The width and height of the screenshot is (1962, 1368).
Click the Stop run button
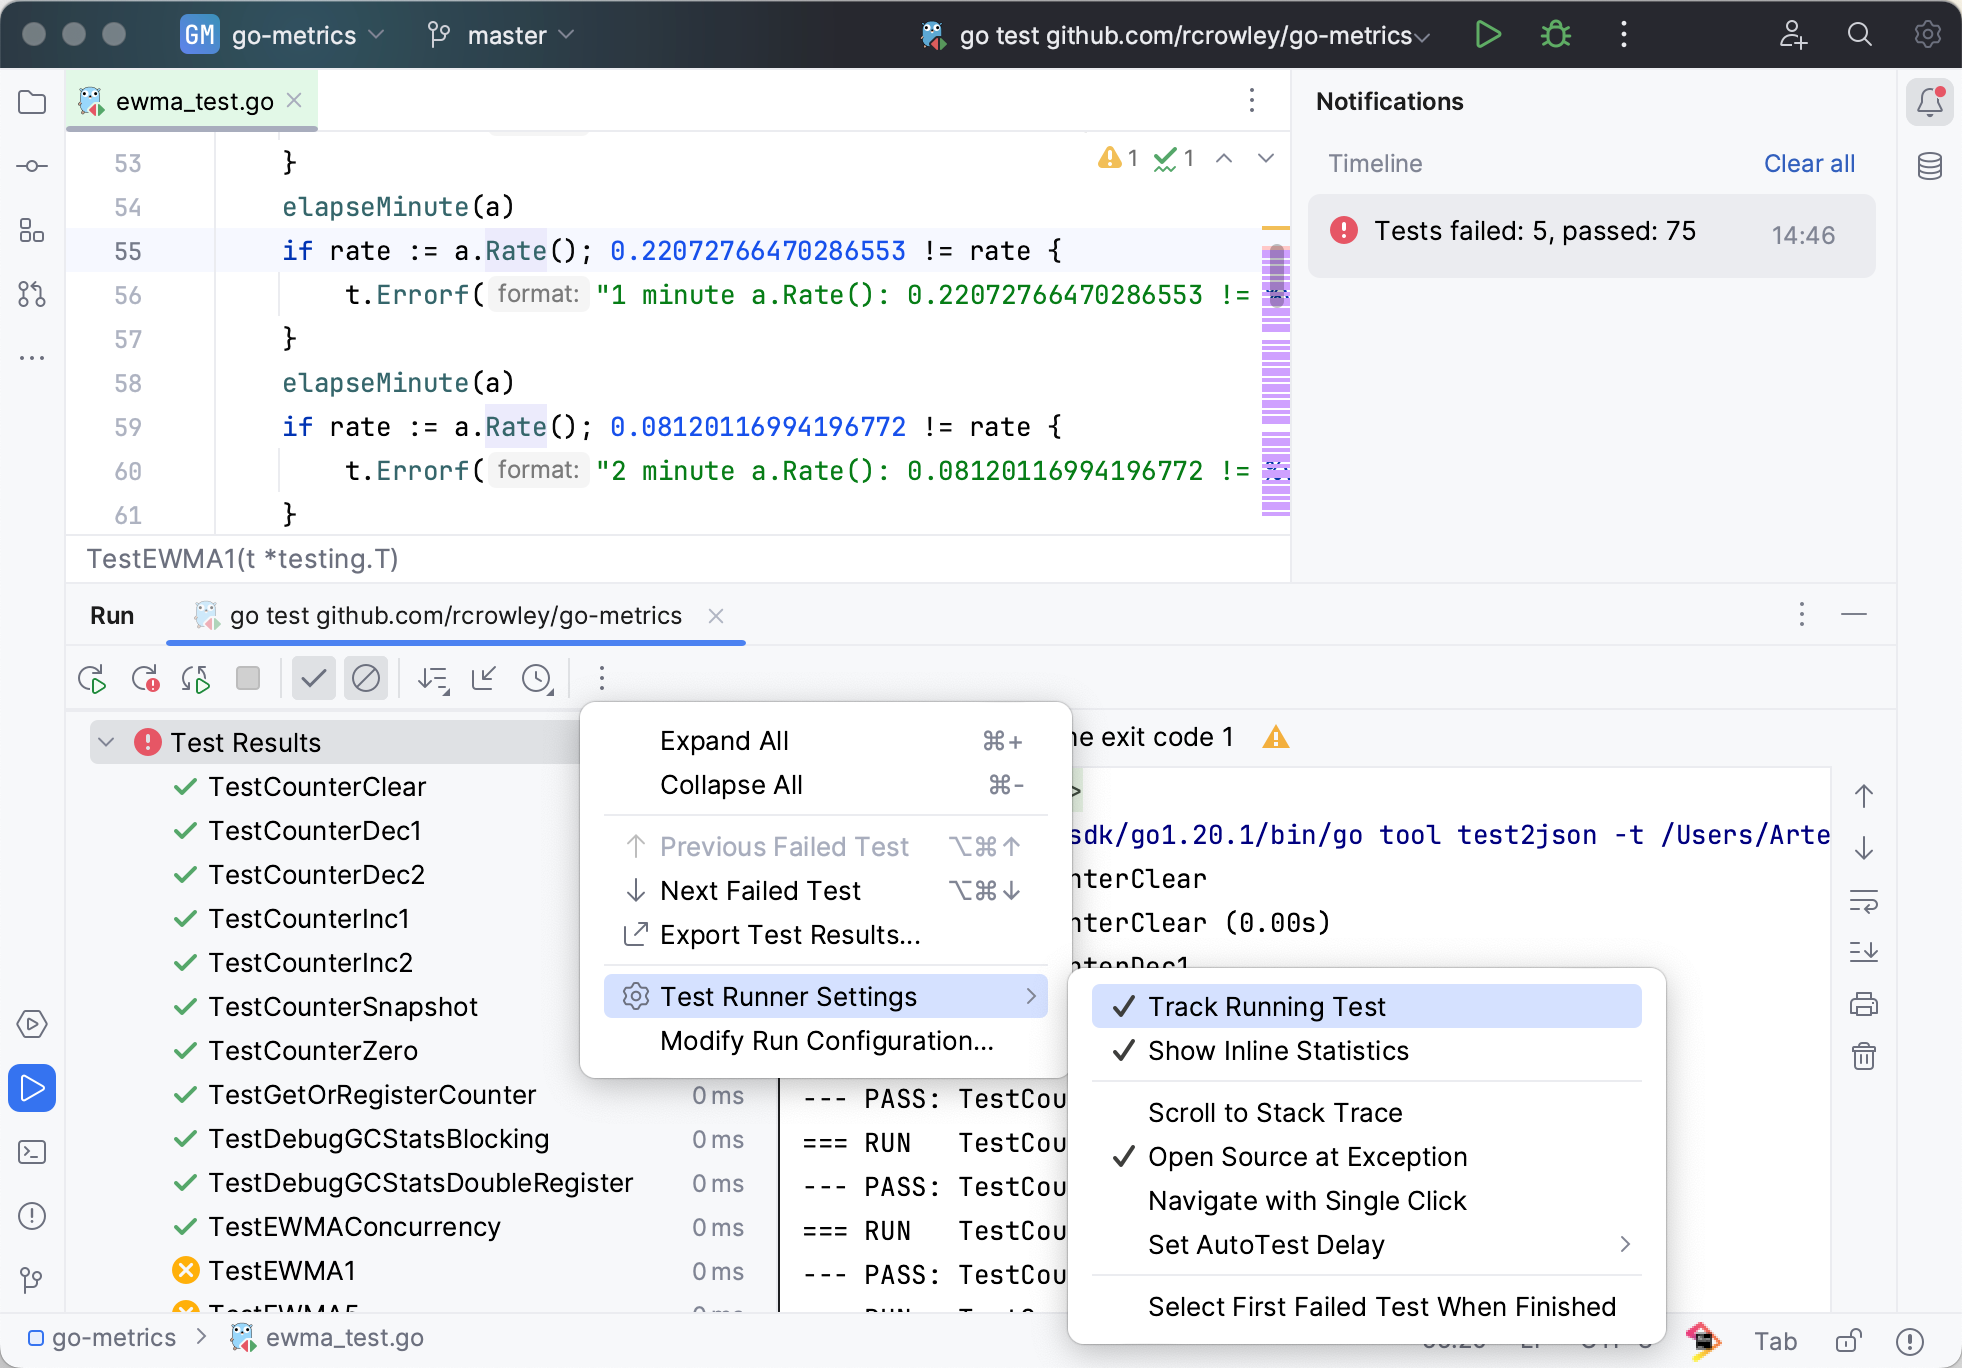(247, 679)
